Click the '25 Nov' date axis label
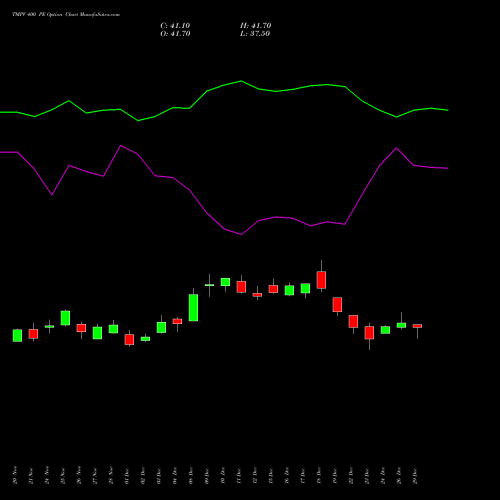The height and width of the screenshot is (500, 500). (x=63, y=475)
